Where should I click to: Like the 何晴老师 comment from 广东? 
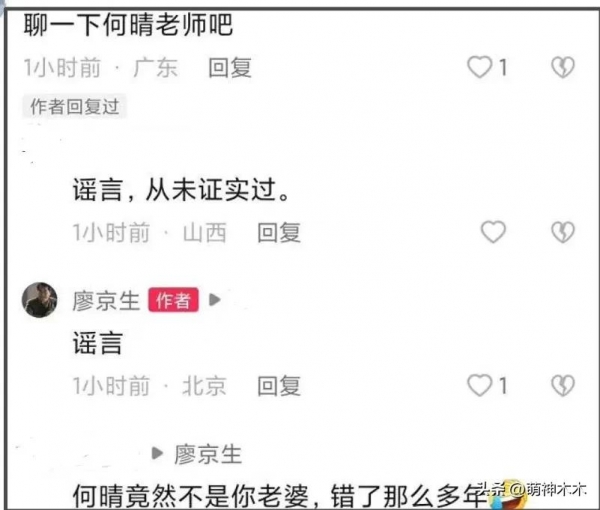[x=480, y=67]
